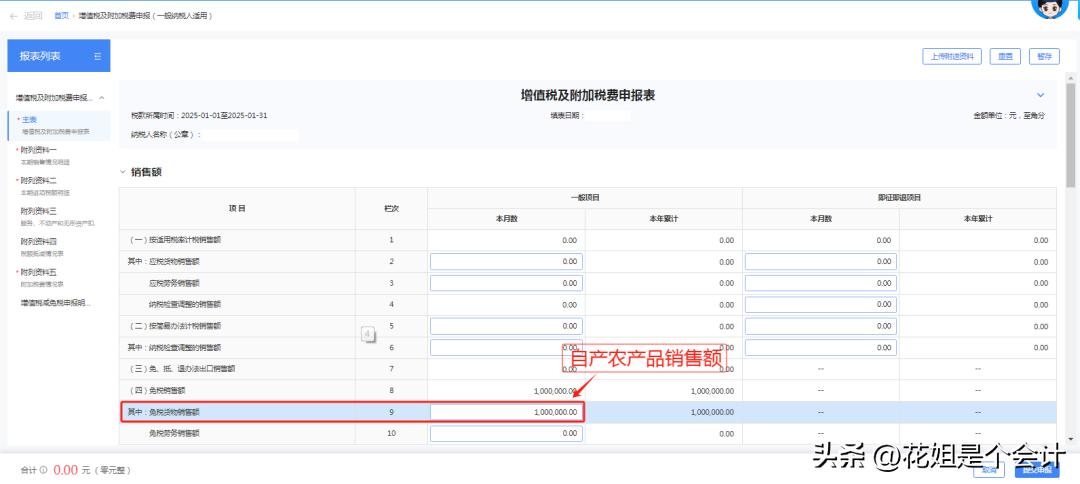Screen dimensions: 1080x484
Task: Open the 首页 breadcrumb link
Action: click(61, 15)
